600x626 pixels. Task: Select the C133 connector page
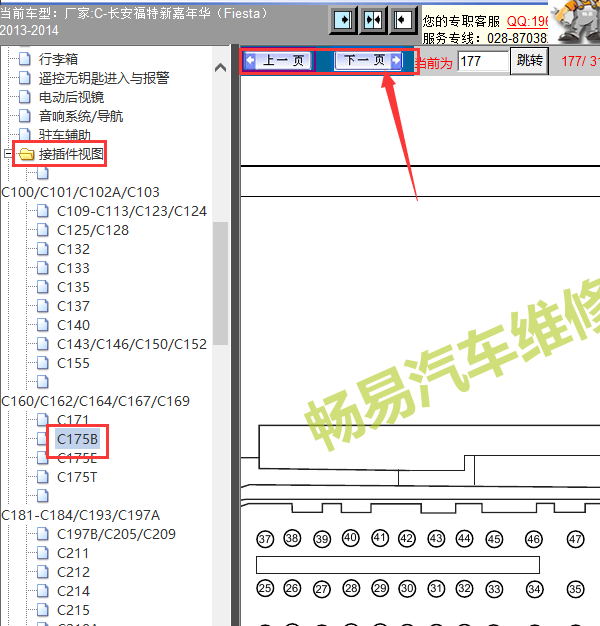coord(73,268)
